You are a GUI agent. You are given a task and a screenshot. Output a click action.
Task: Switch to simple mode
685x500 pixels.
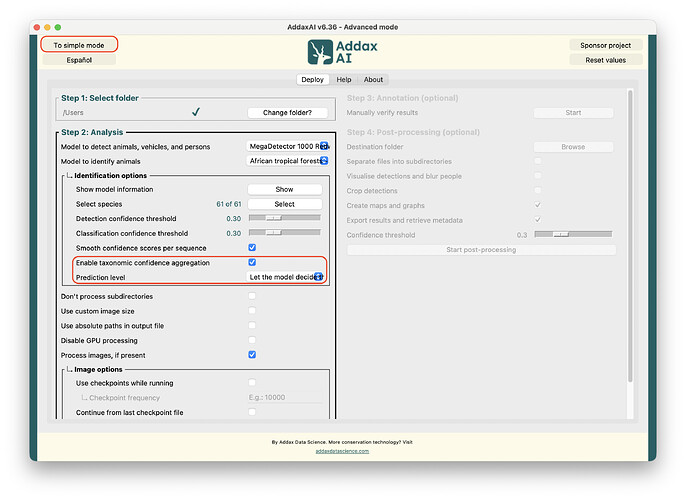click(79, 45)
